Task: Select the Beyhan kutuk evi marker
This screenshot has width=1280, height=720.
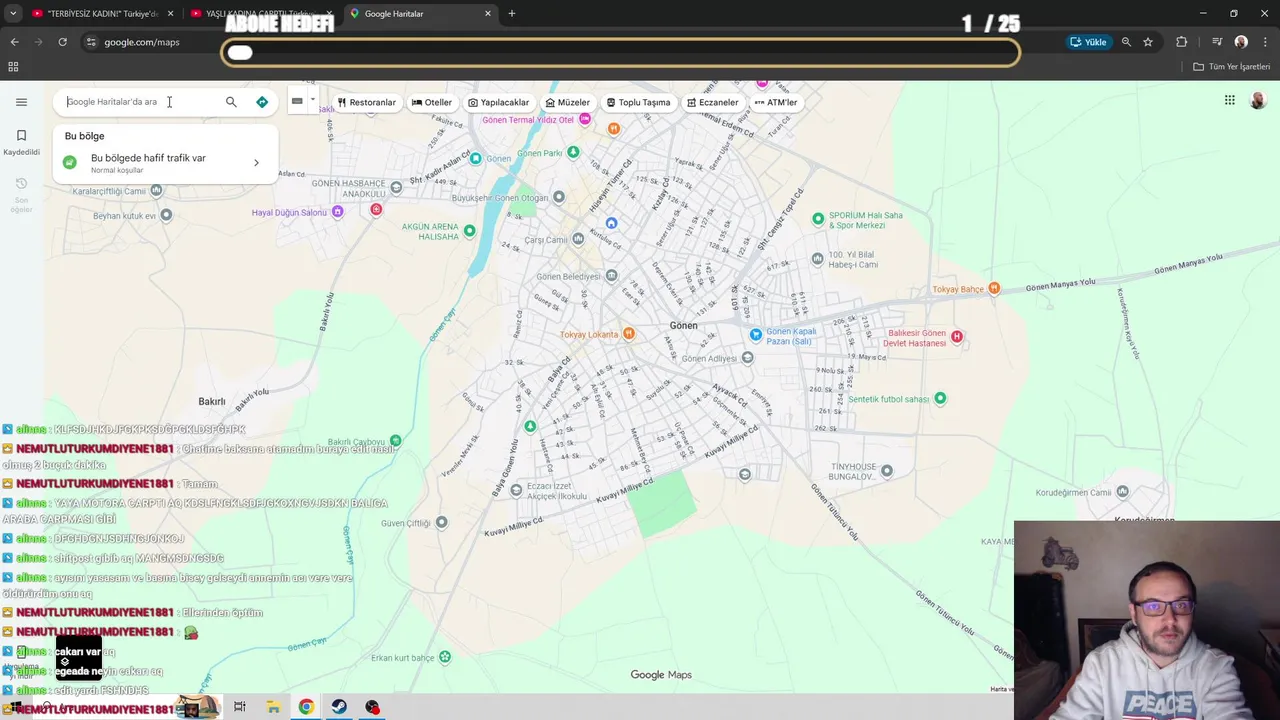Action: coord(166,215)
